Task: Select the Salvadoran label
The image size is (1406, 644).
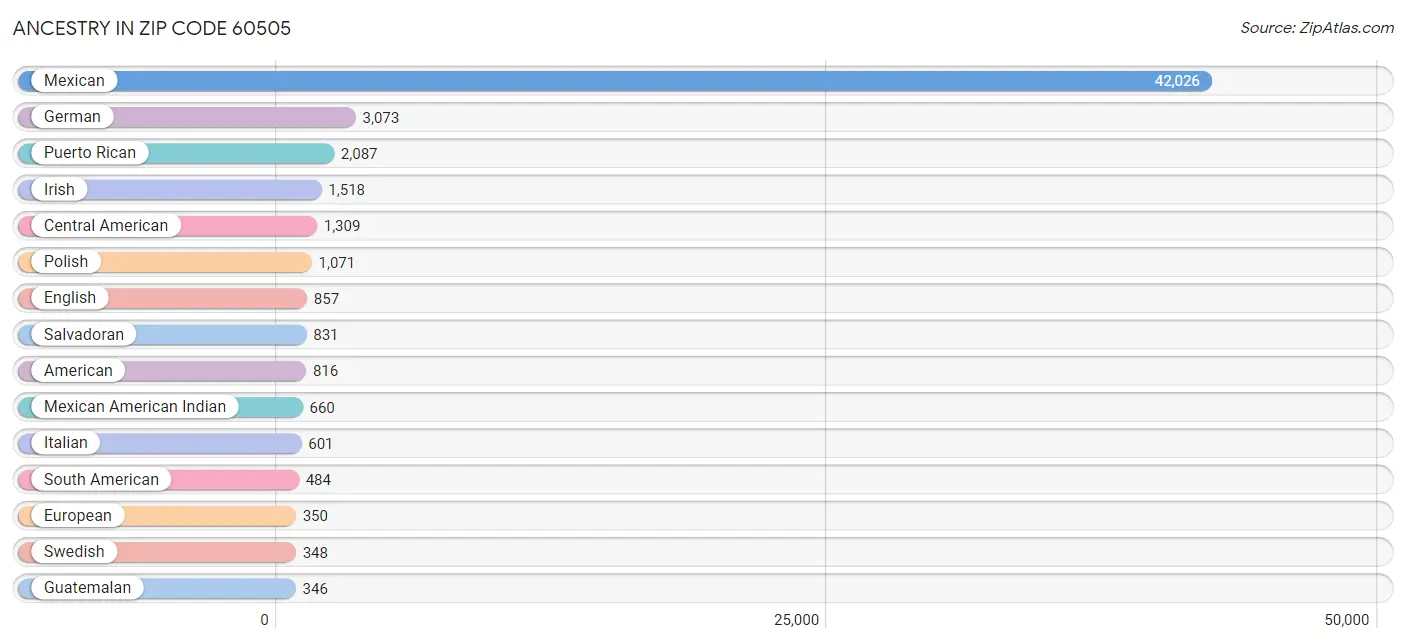Action: pyautogui.click(x=84, y=334)
